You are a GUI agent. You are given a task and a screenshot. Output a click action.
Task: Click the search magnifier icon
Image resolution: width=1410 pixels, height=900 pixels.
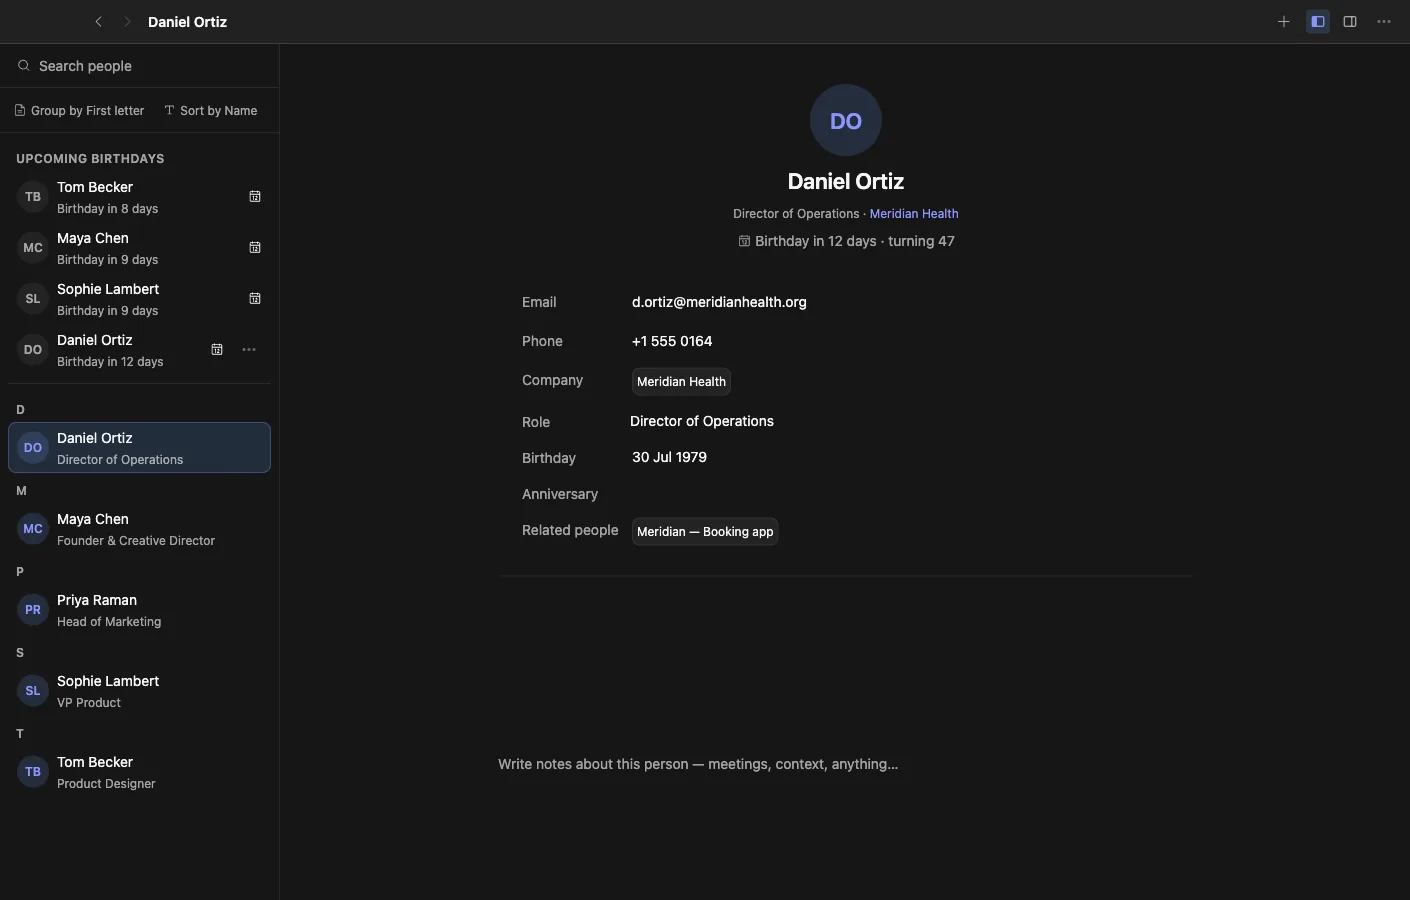point(23,66)
